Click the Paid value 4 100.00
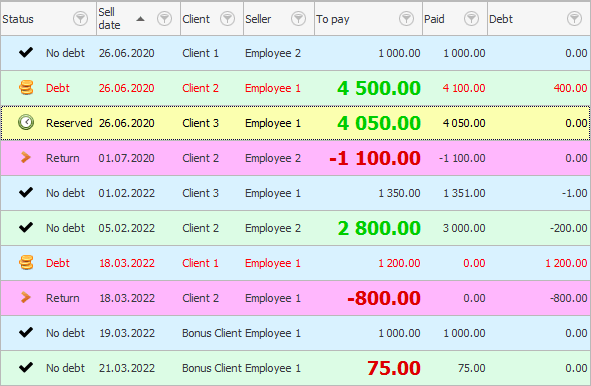Viewport: 591px width, 386px height. 464,88
